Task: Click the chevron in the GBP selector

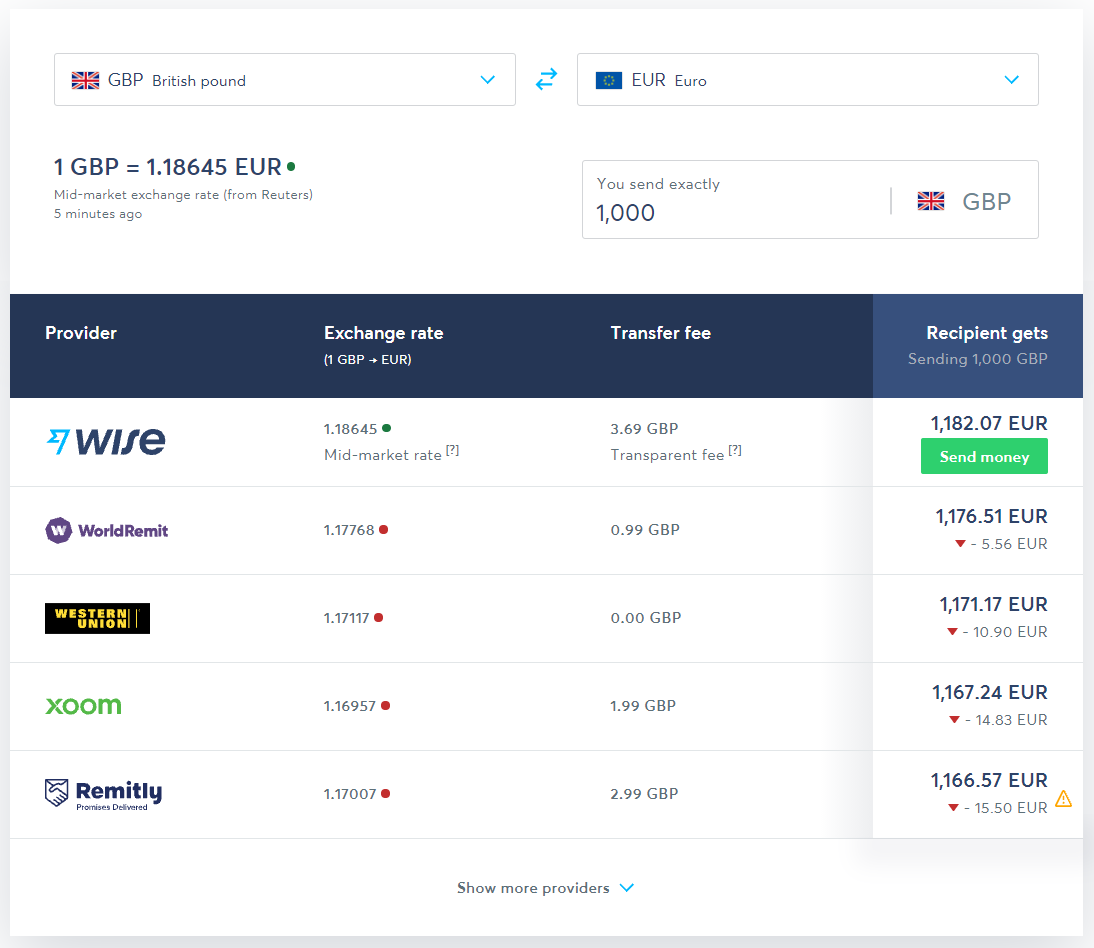Action: click(488, 80)
